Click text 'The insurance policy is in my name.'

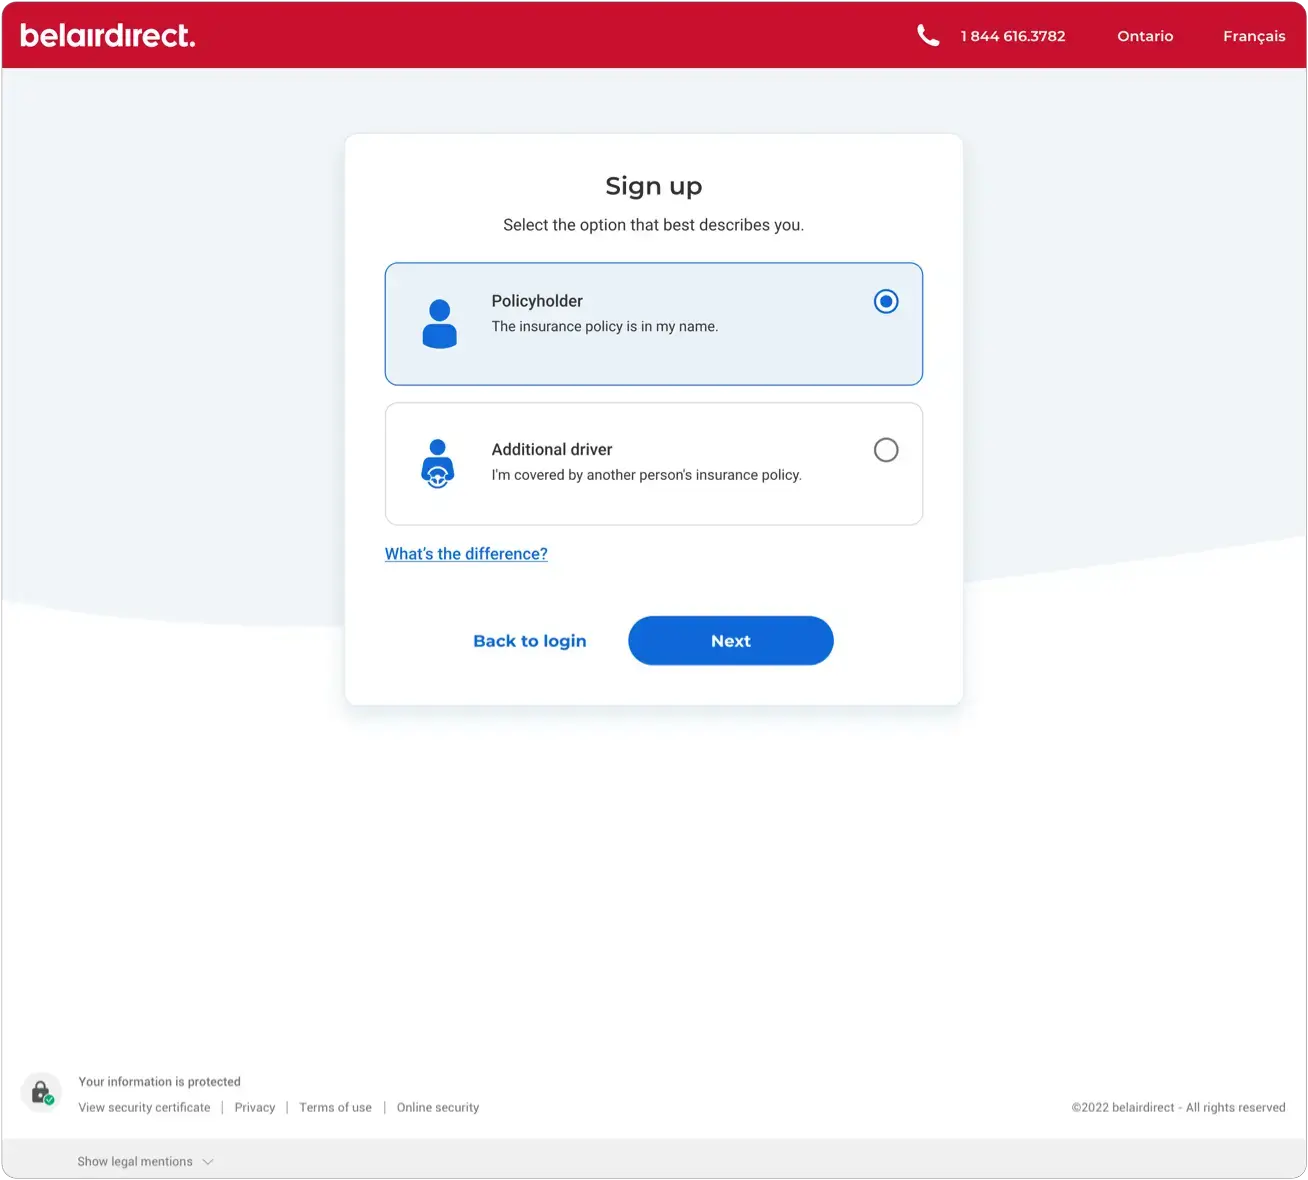click(605, 327)
